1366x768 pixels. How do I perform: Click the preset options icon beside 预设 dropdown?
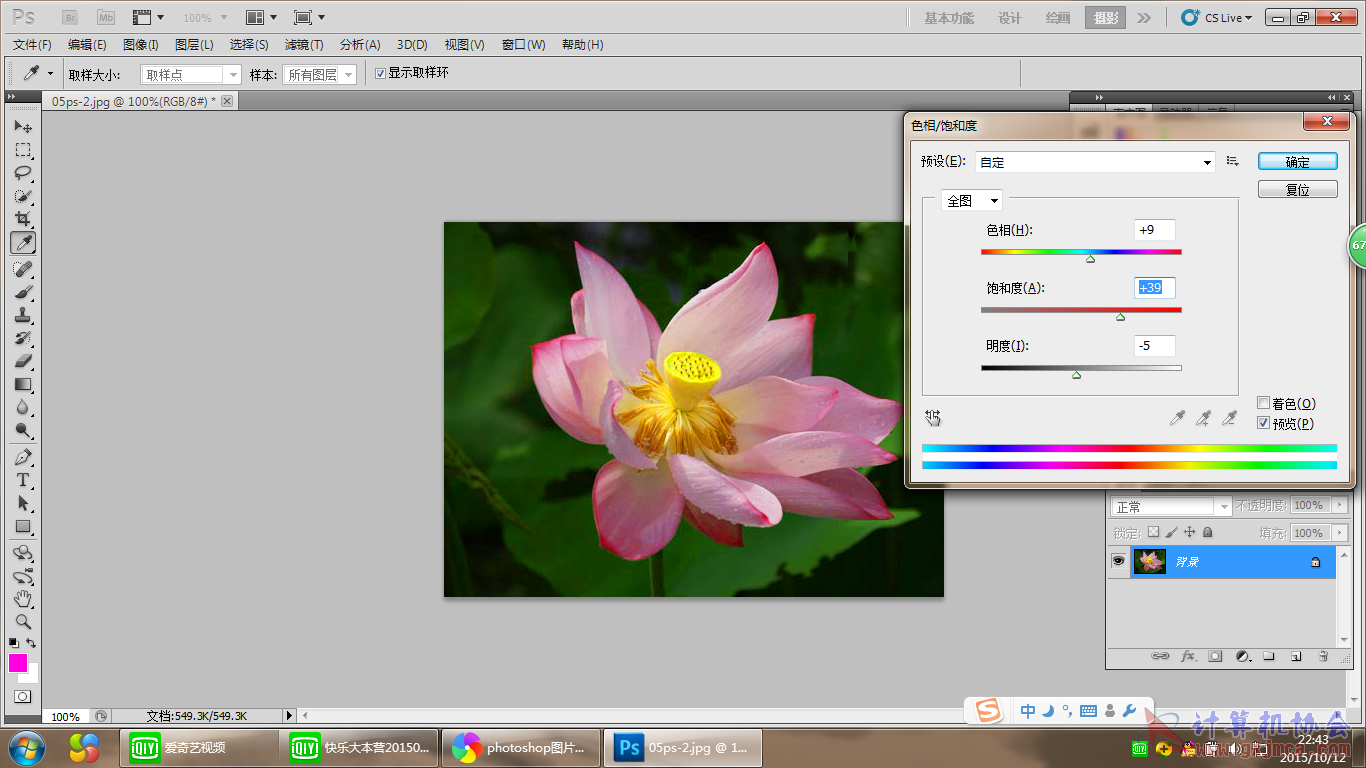[1233, 161]
